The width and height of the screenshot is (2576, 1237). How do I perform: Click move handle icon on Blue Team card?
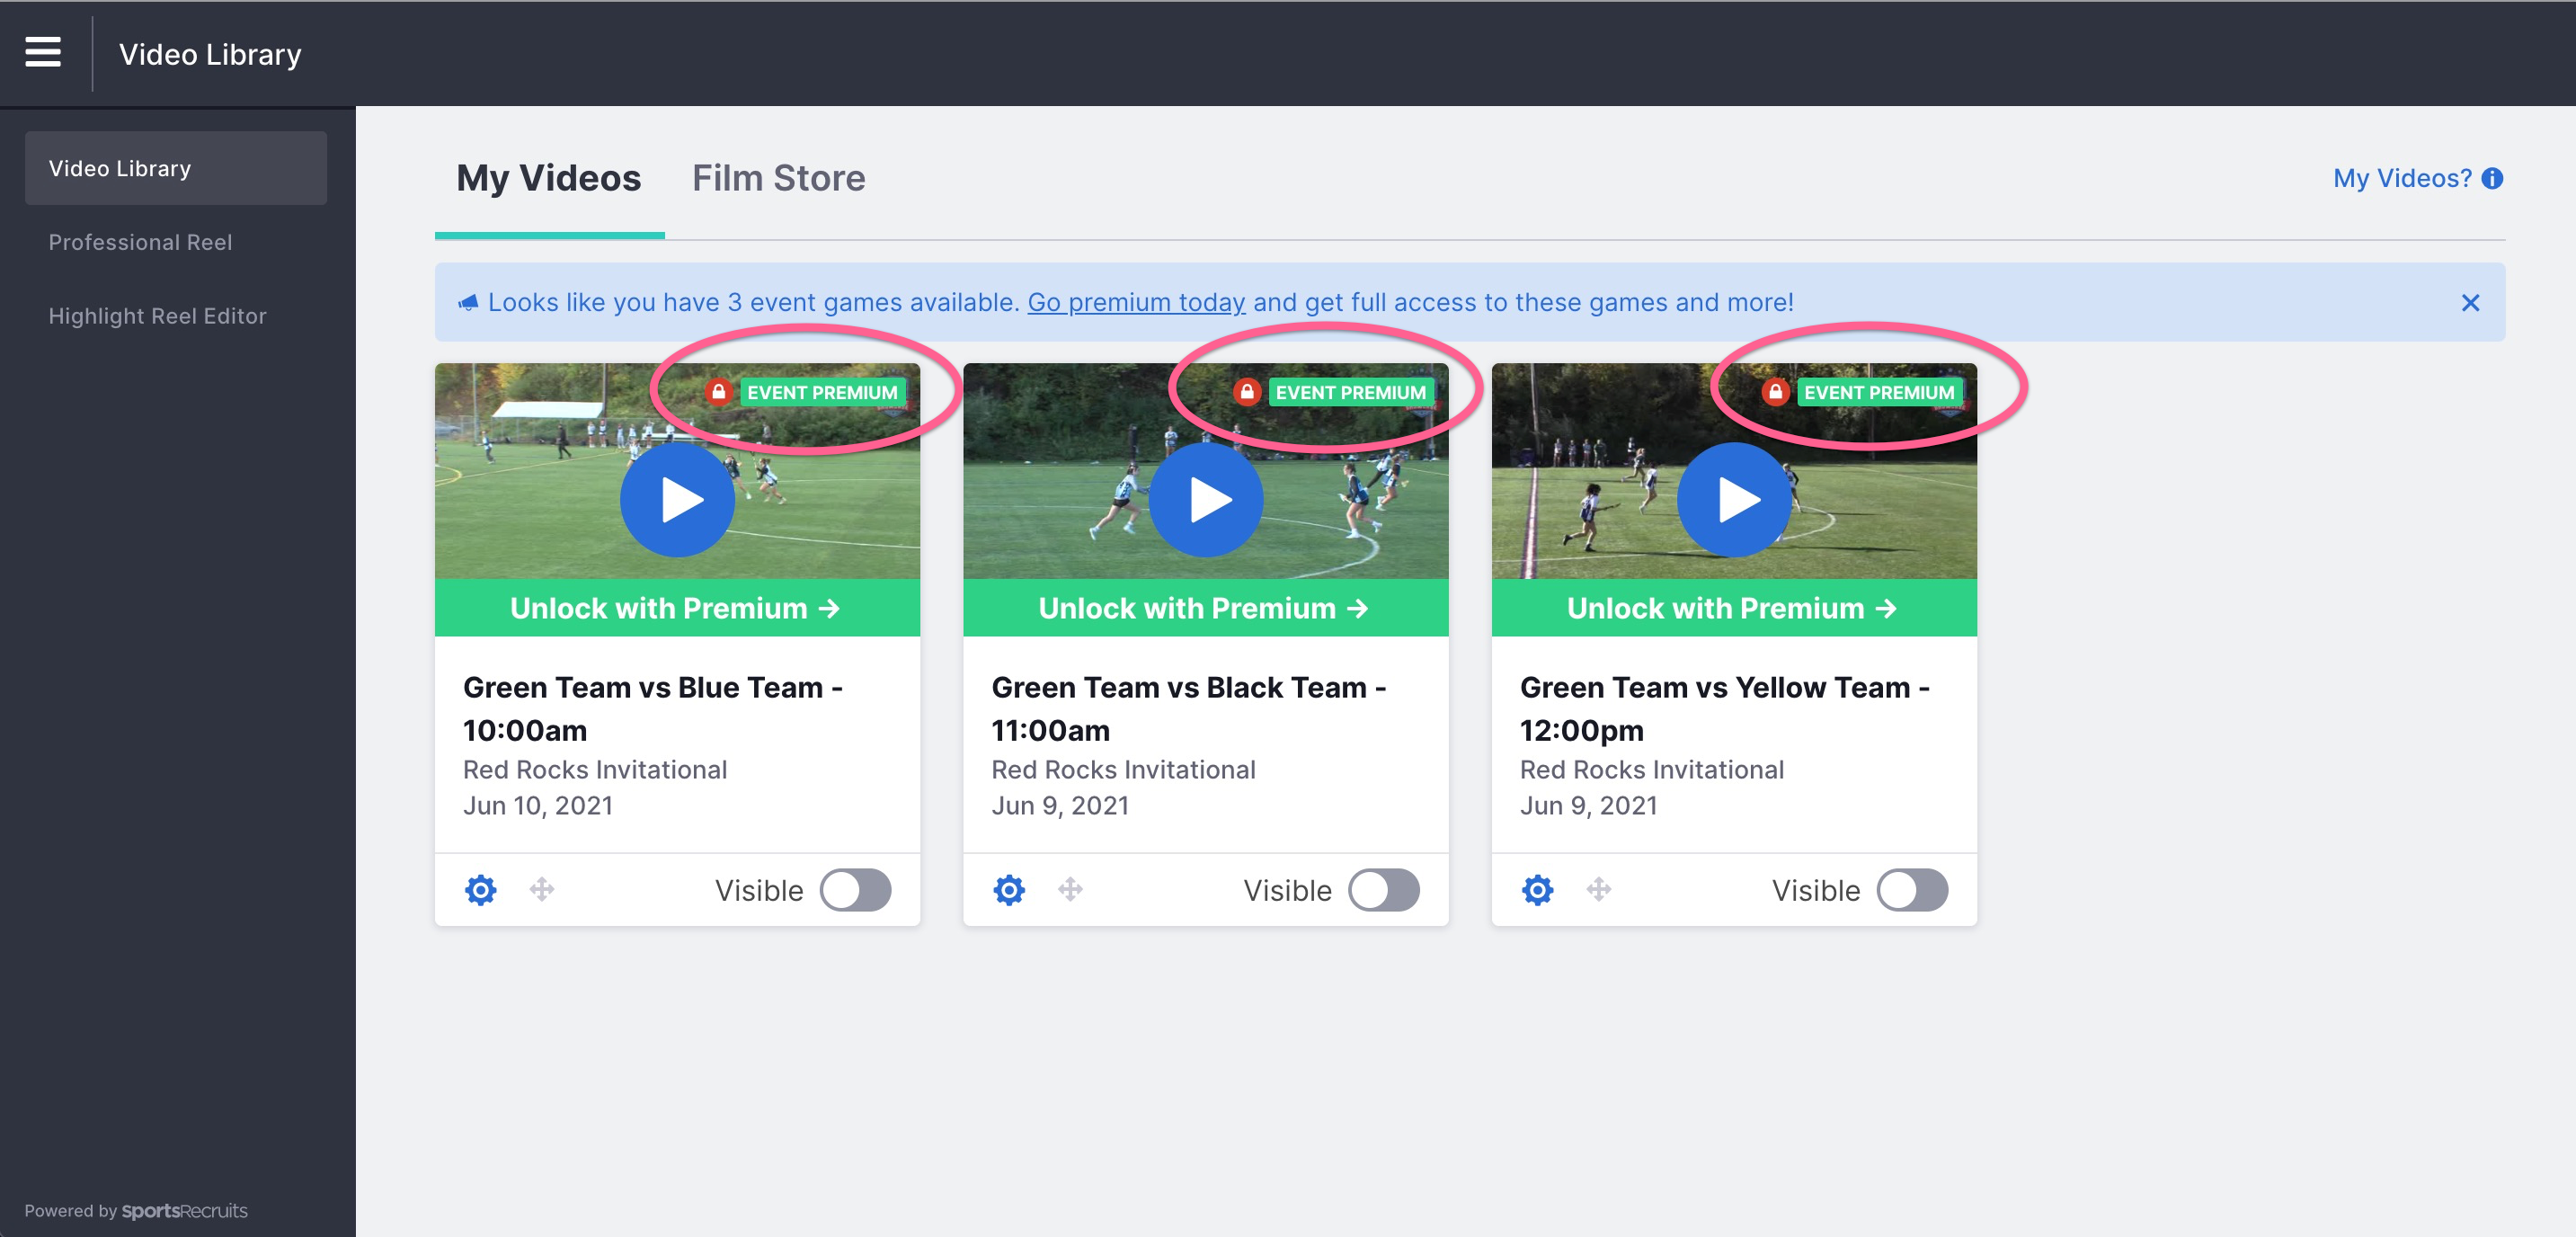pyautogui.click(x=542, y=888)
